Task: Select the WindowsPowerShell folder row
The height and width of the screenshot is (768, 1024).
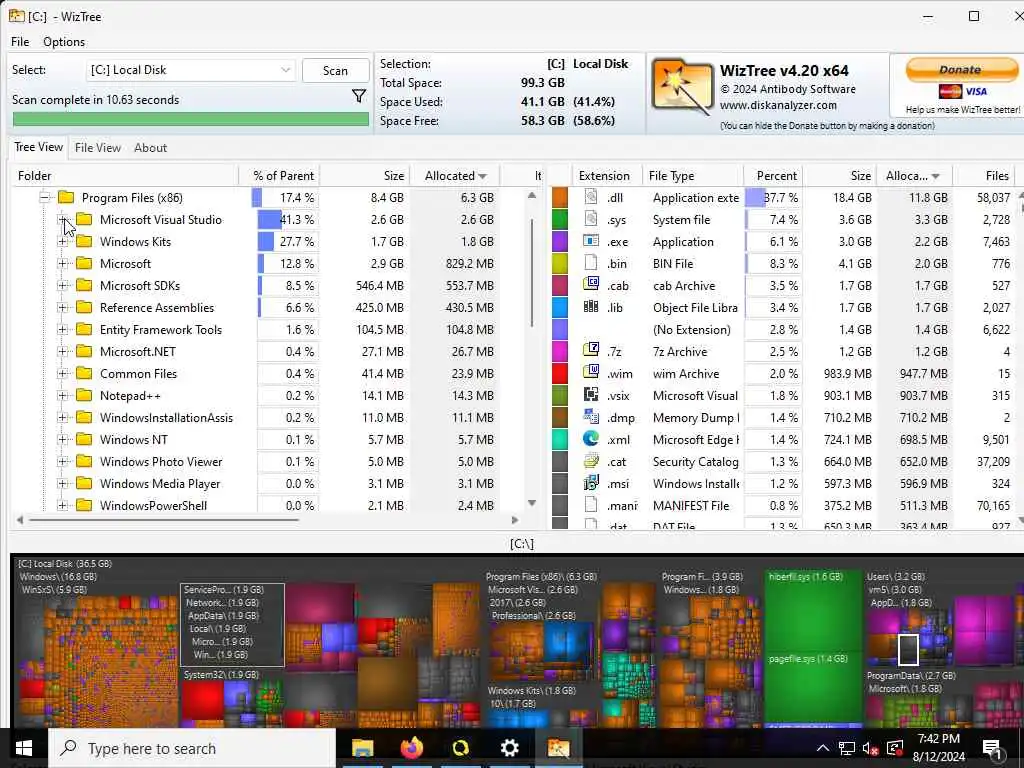Action: (153, 505)
